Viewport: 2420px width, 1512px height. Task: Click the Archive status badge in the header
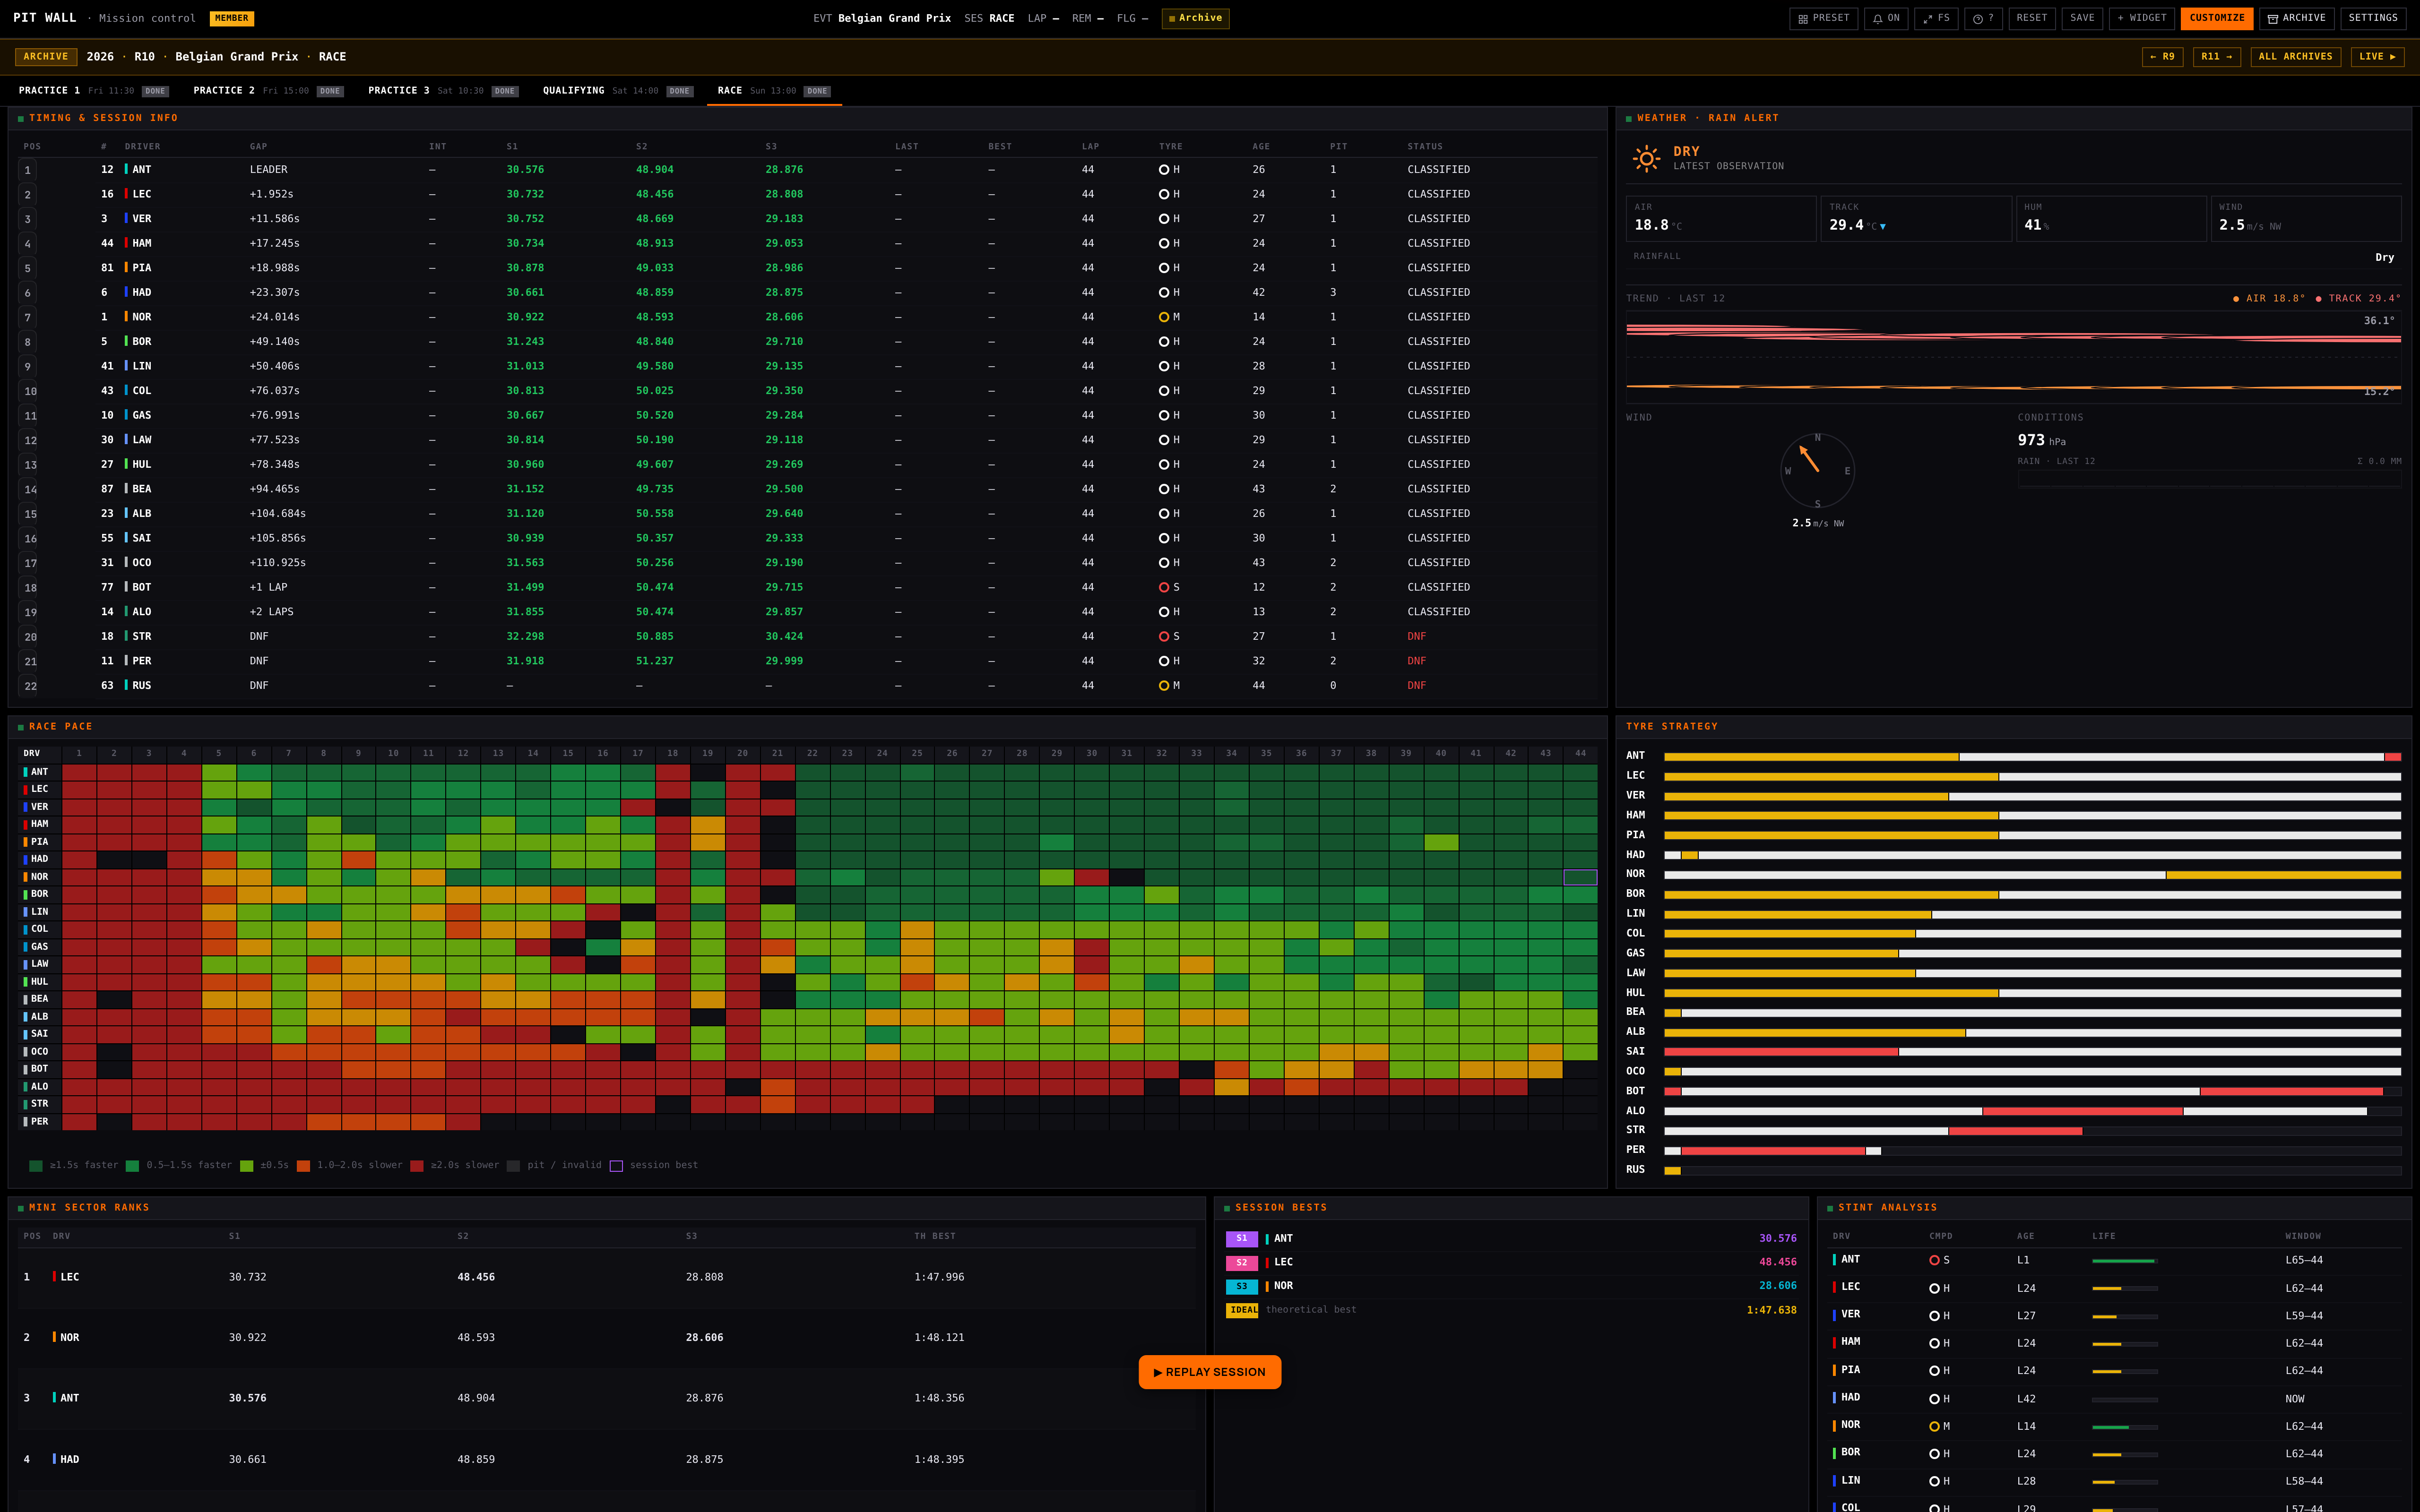[1195, 18]
